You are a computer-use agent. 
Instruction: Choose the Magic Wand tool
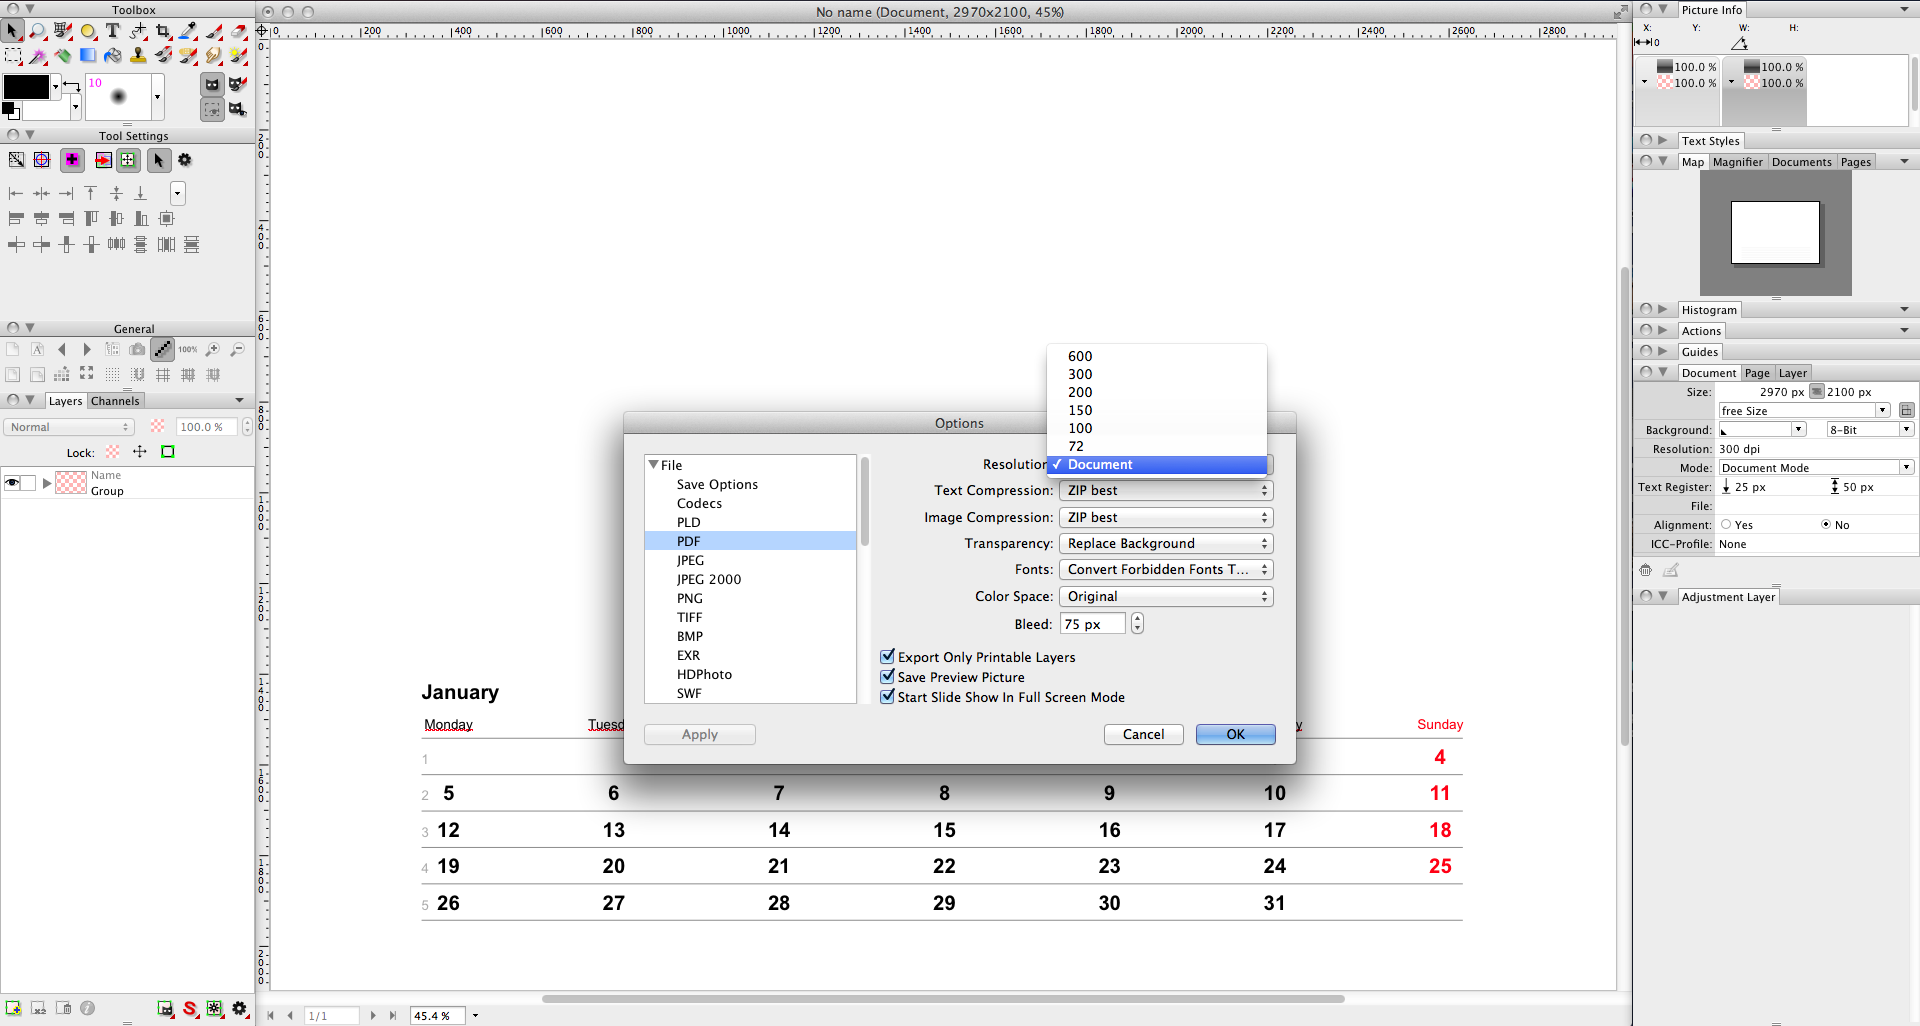(38, 56)
